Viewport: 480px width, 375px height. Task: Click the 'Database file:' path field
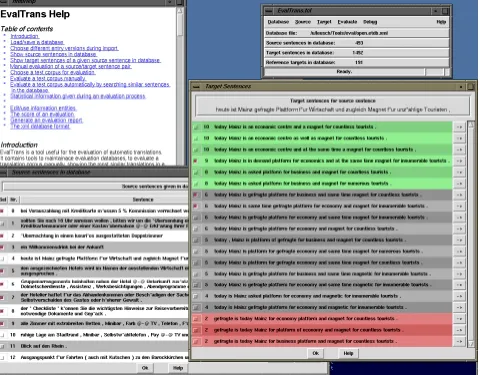click(349, 33)
